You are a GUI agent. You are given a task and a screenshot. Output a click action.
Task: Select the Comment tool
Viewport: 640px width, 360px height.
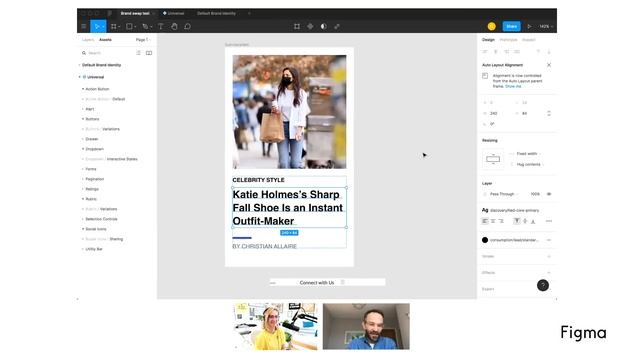(x=187, y=27)
